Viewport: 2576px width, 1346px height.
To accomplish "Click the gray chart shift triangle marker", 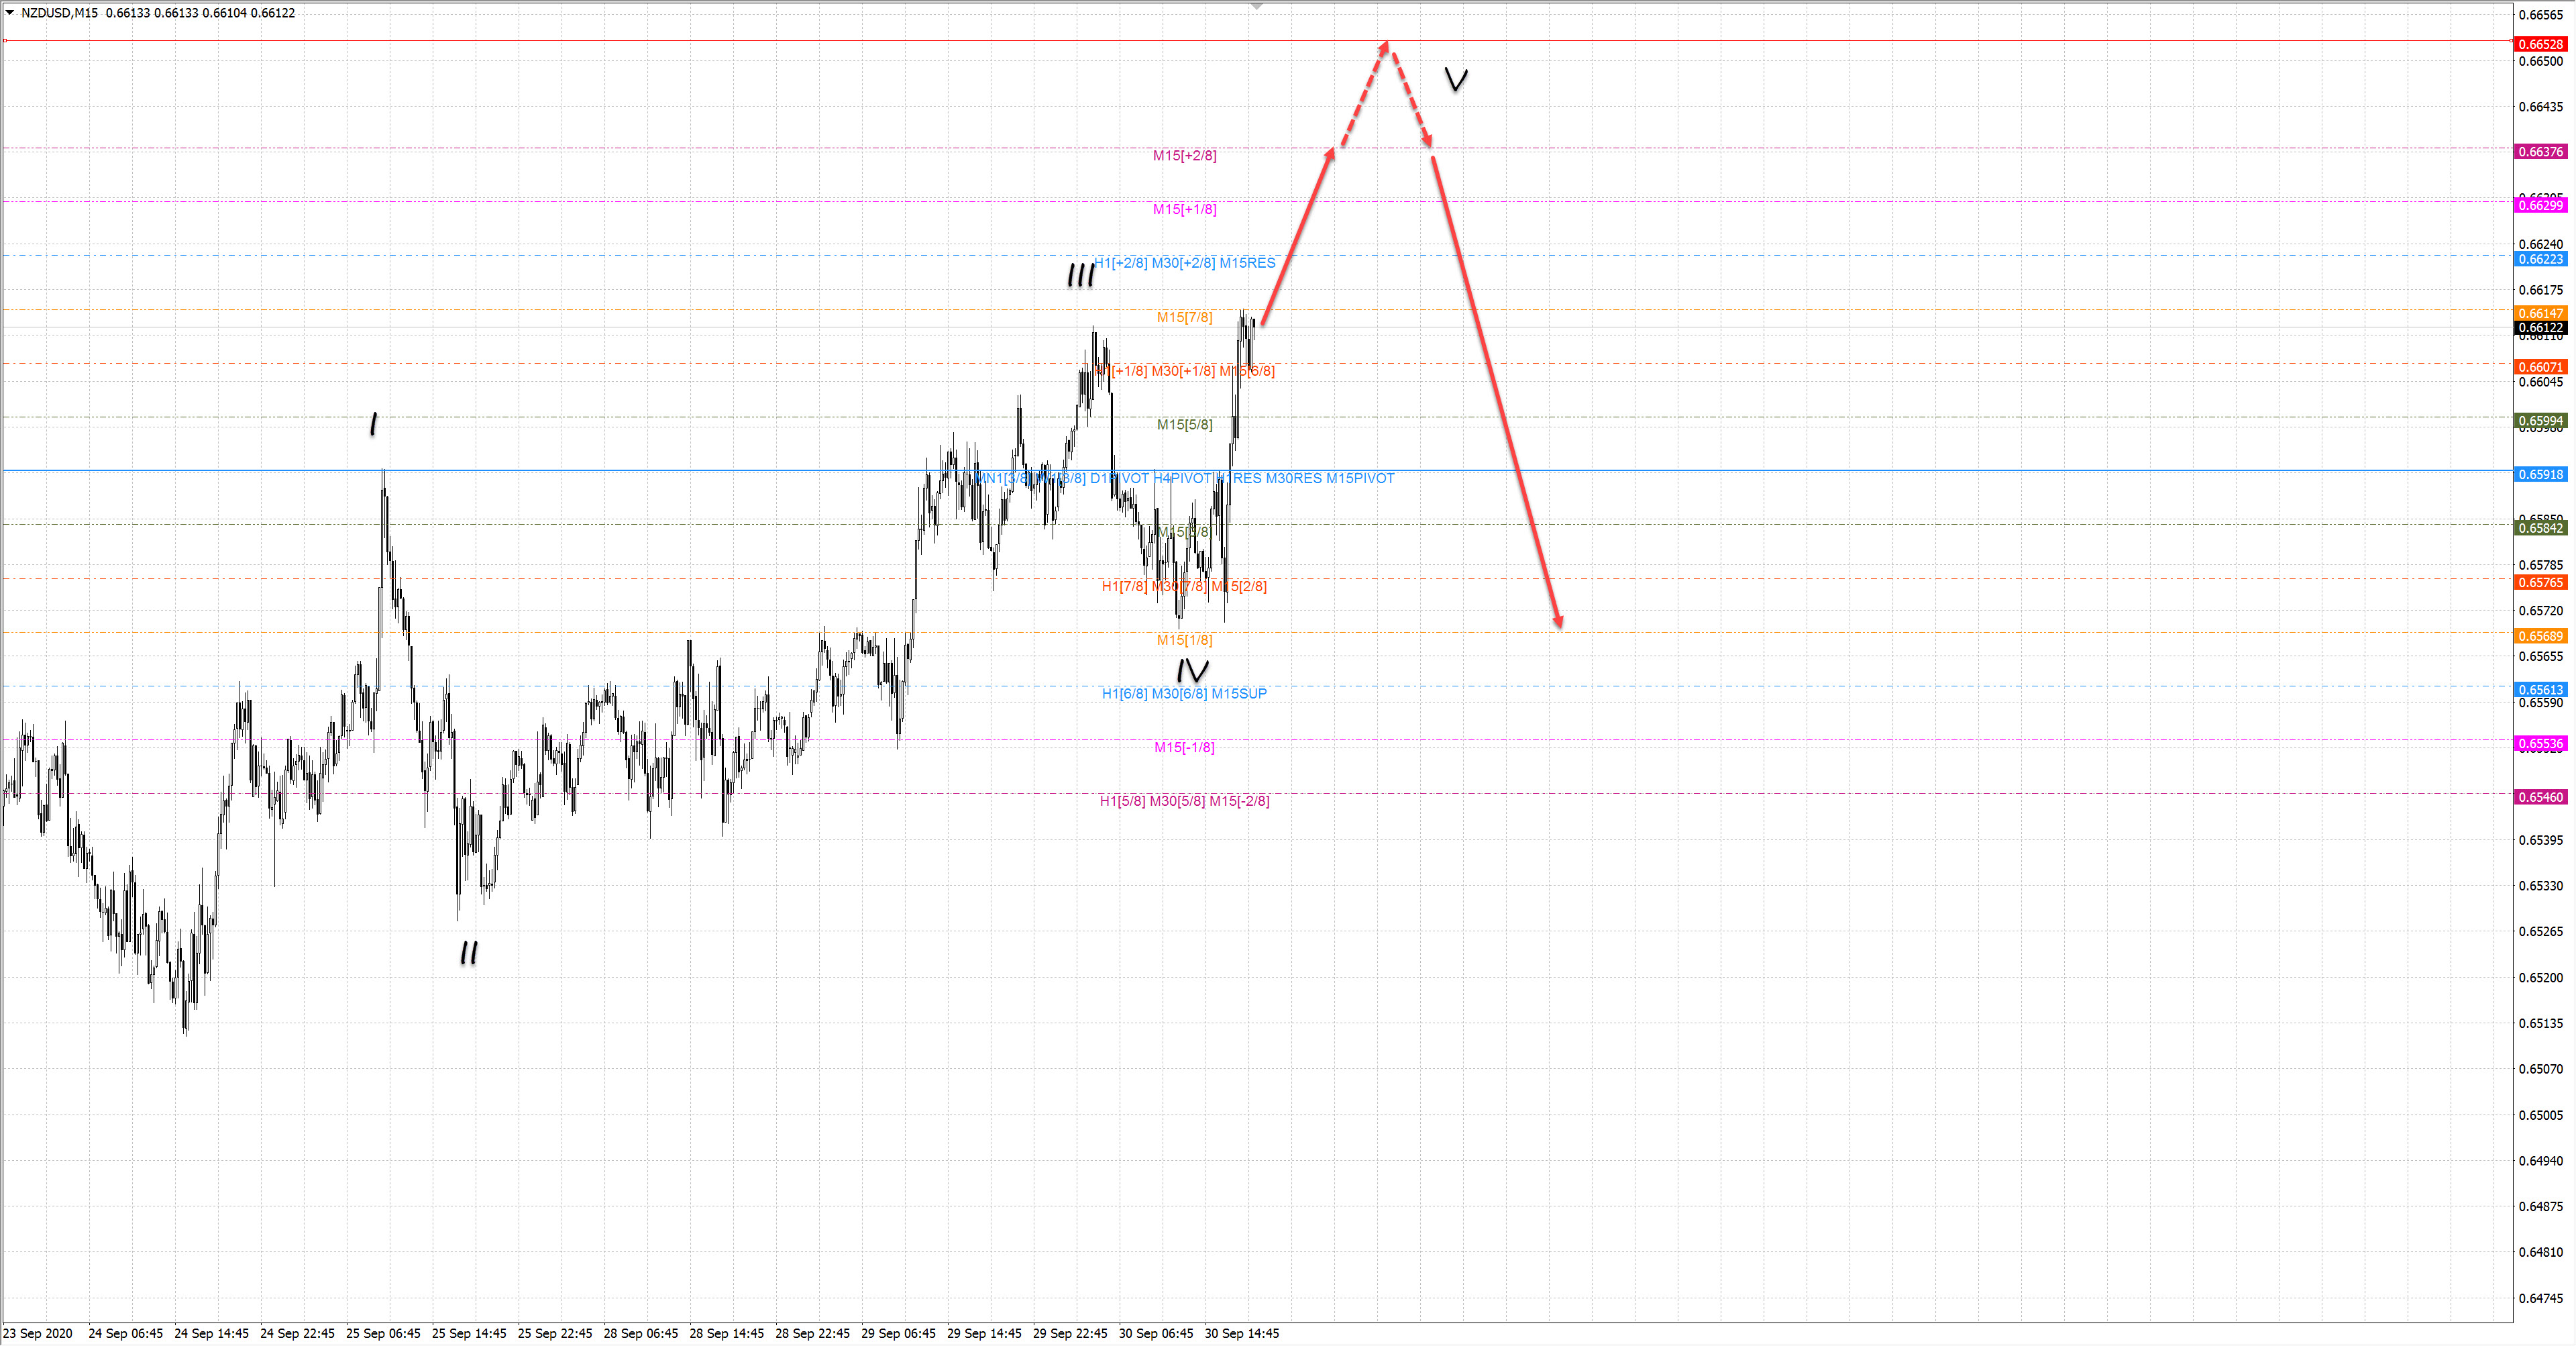I will pos(1257,7).
